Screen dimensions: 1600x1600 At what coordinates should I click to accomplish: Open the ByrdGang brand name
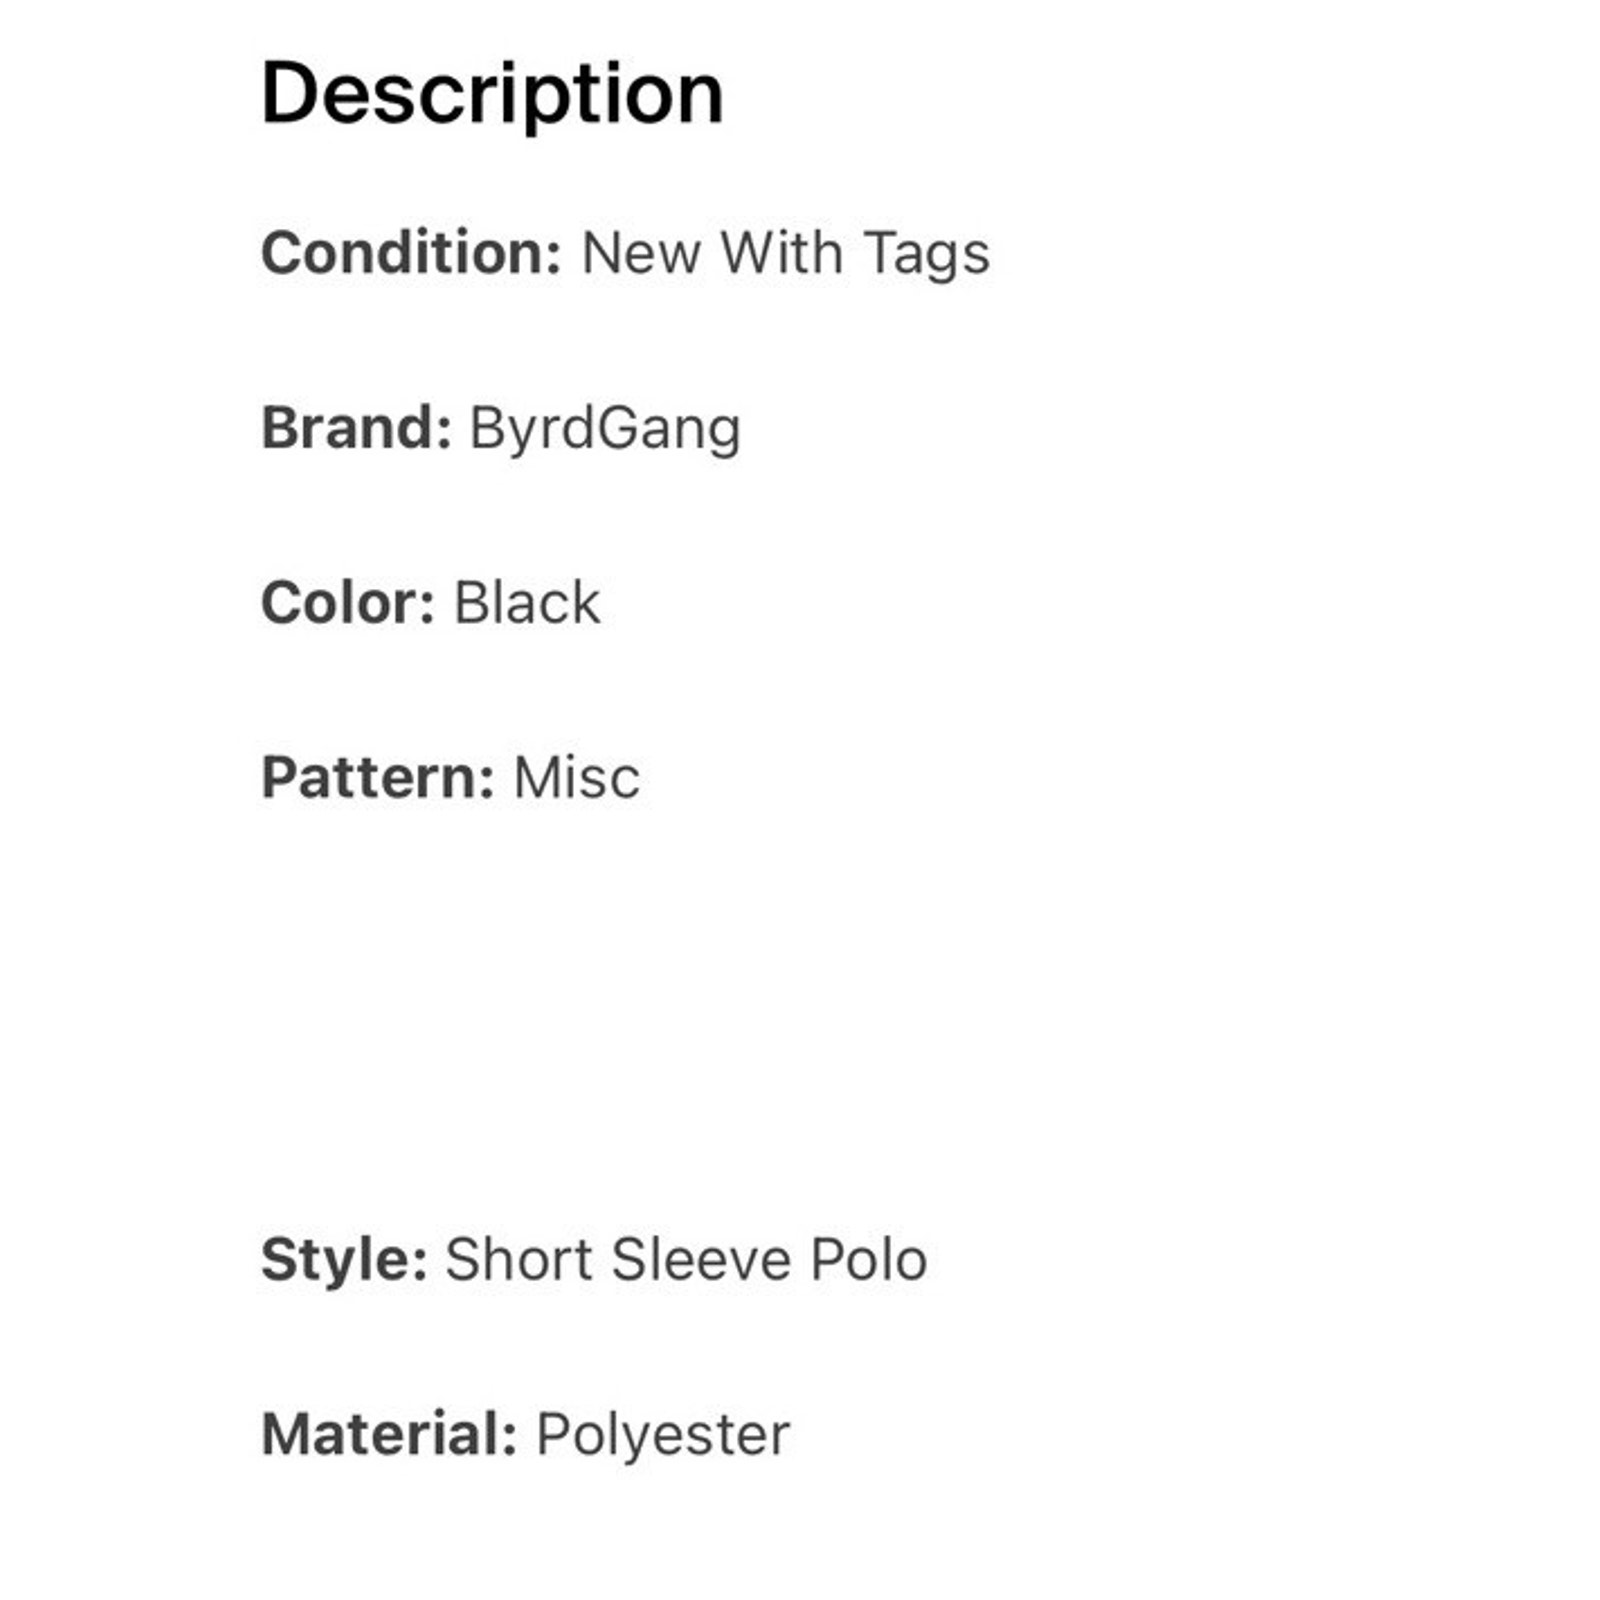click(606, 430)
